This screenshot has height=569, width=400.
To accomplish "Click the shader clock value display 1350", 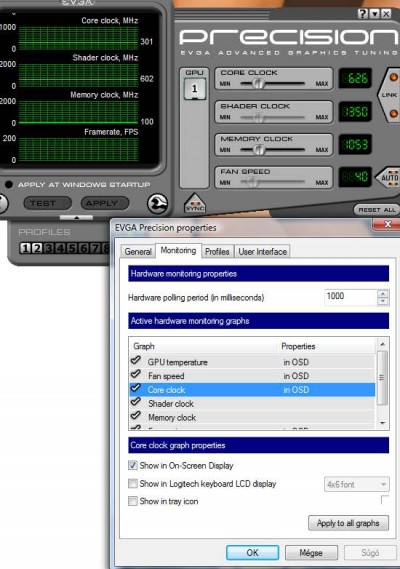I will coord(355,111).
